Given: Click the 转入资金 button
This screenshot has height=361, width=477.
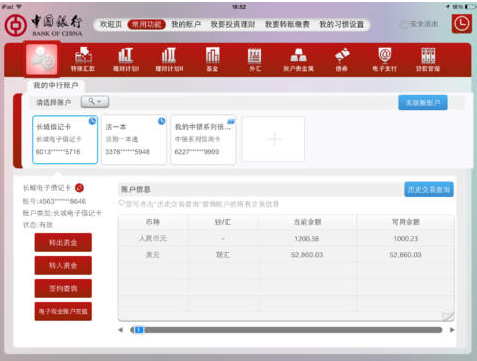Looking at the screenshot, I should (63, 265).
